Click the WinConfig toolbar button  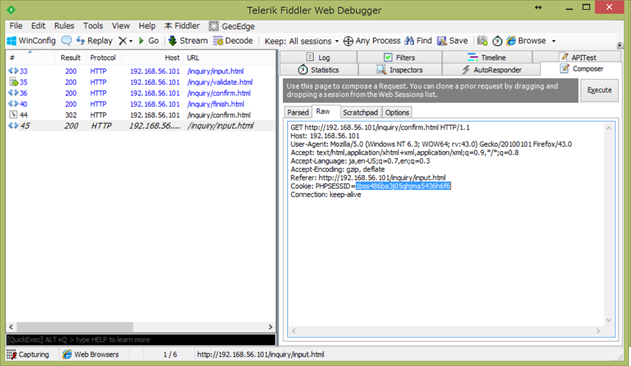[31, 41]
